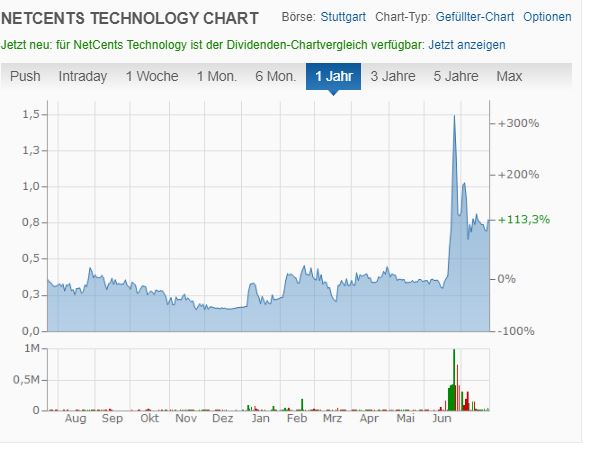
Task: Click the +113,3% performance label
Action: tap(524, 220)
